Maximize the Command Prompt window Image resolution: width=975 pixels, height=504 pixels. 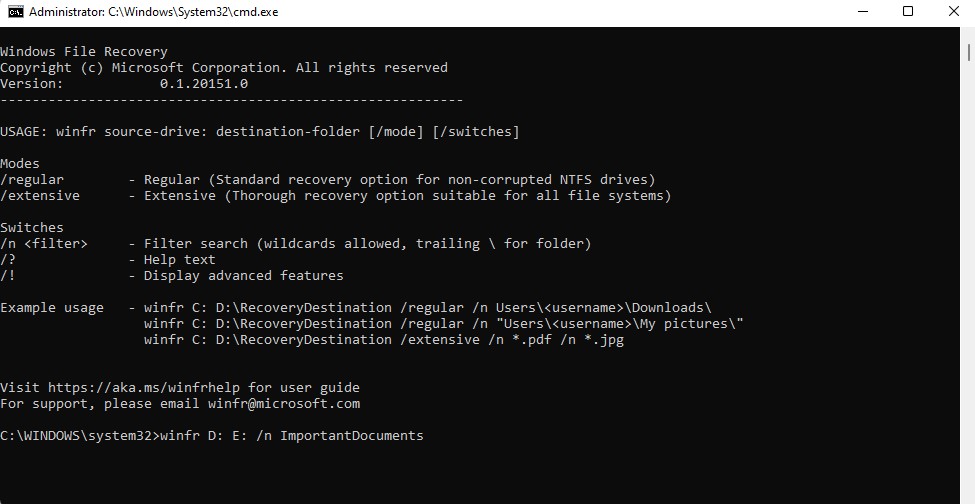(x=908, y=12)
